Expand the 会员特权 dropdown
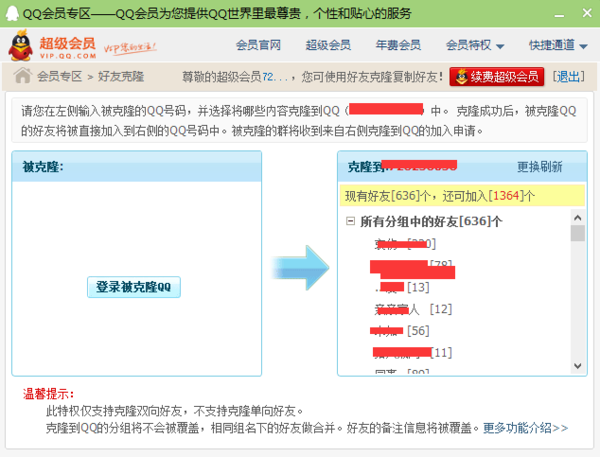The image size is (600, 457). 475,45
